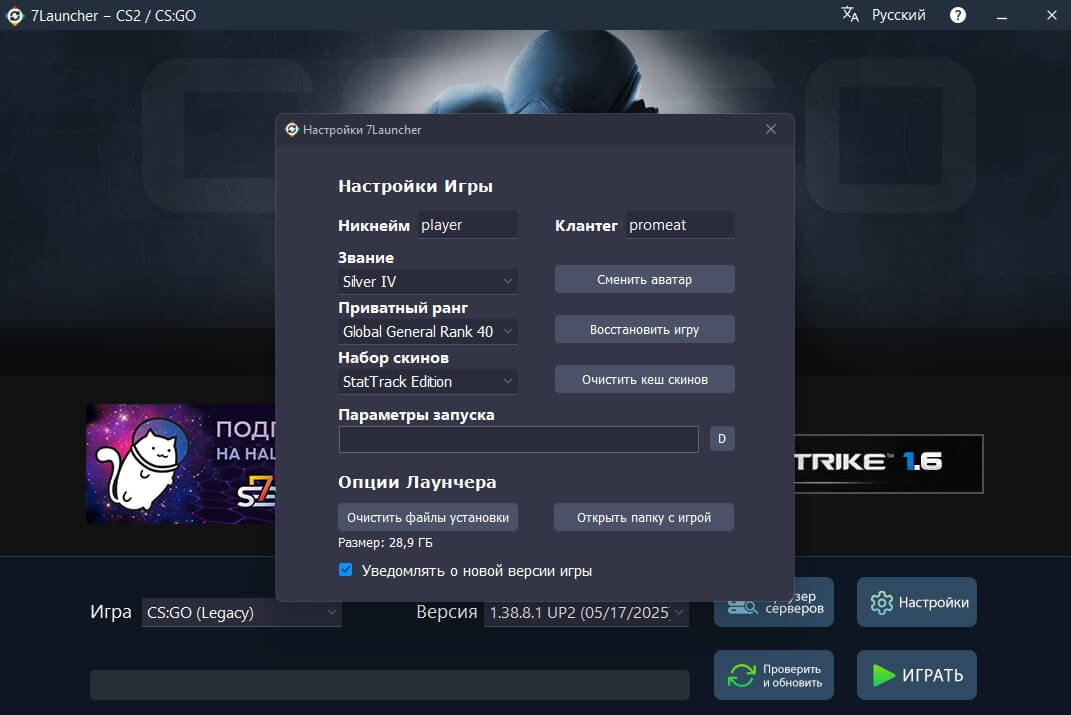Click the help question mark icon
1071x715 pixels.
click(958, 15)
